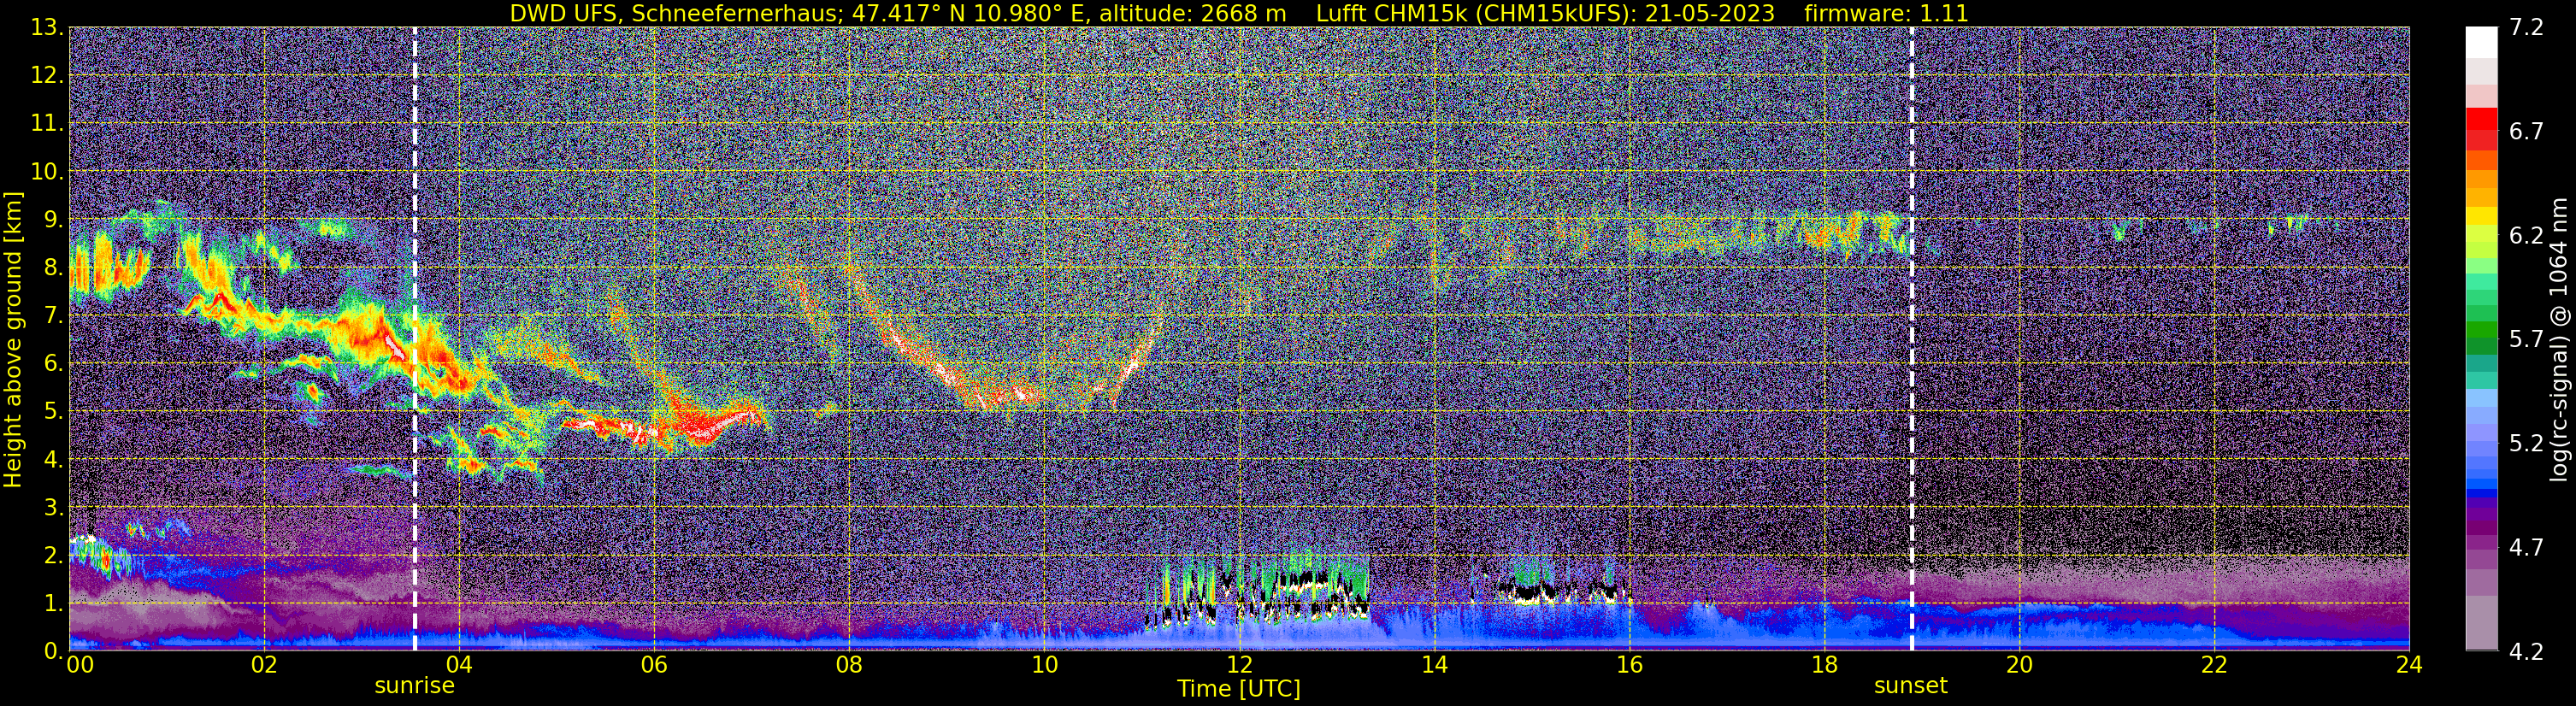The width and height of the screenshot is (2576, 706).
Task: Click the purple colorbar segment near 4.7
Action: [x=2481, y=543]
